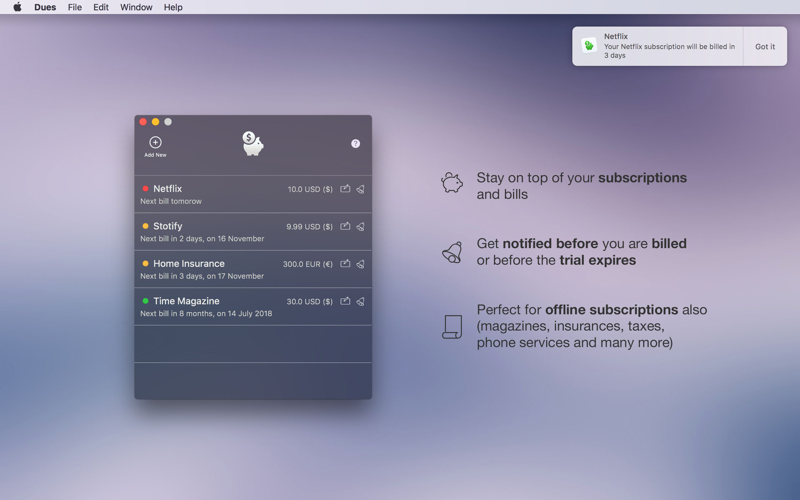Click the Netflix billing notification banner

658,46
